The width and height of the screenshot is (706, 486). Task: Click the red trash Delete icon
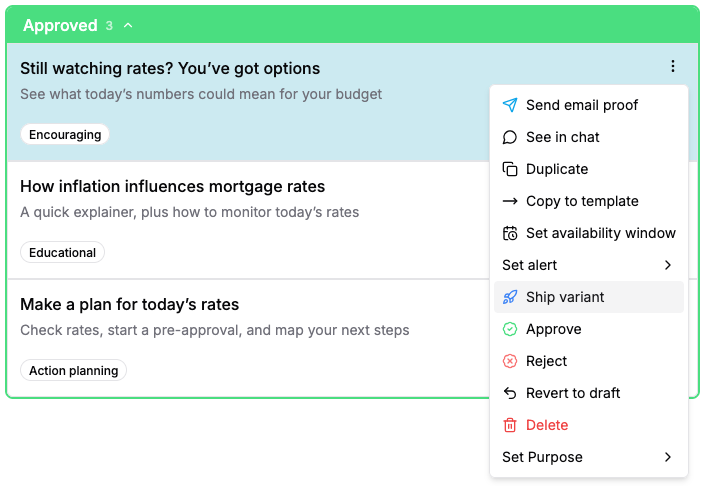click(510, 425)
